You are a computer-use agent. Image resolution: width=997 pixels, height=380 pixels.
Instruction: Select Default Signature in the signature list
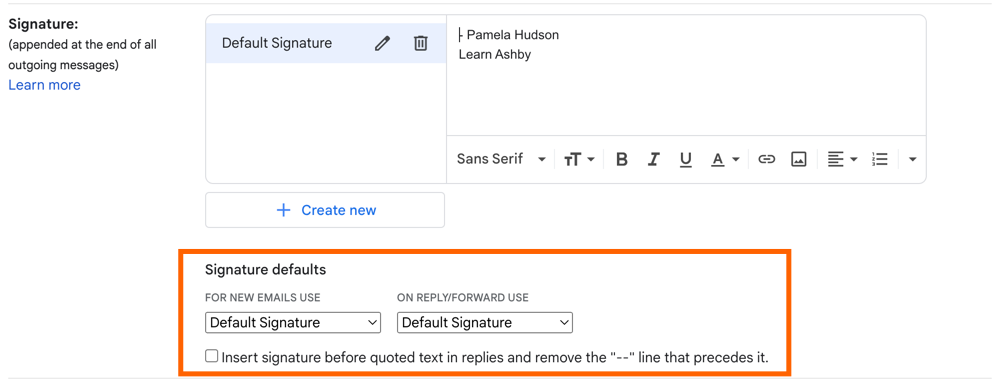click(326, 43)
